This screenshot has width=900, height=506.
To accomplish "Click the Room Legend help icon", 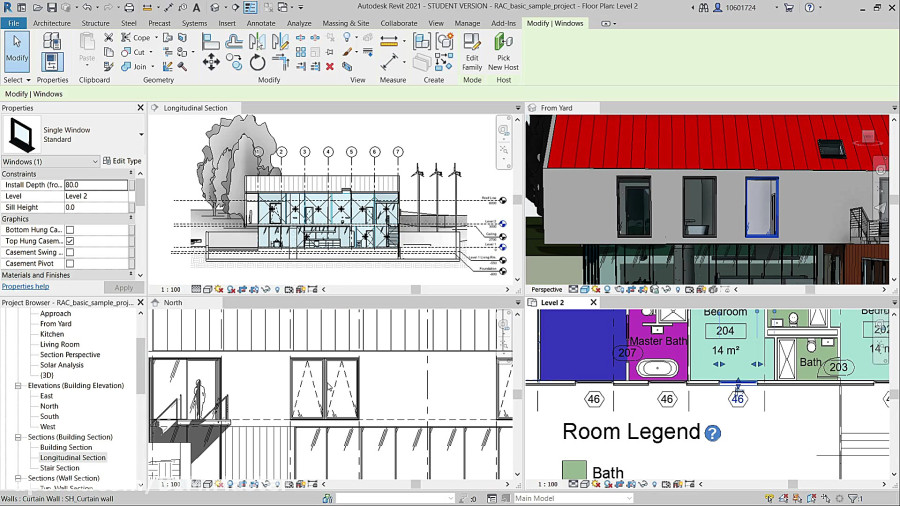I will 712,433.
